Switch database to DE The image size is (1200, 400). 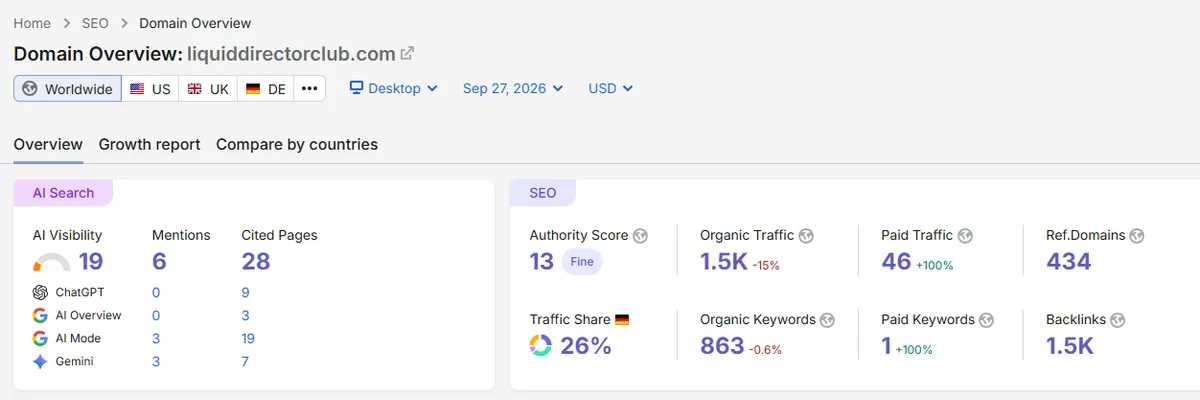266,89
